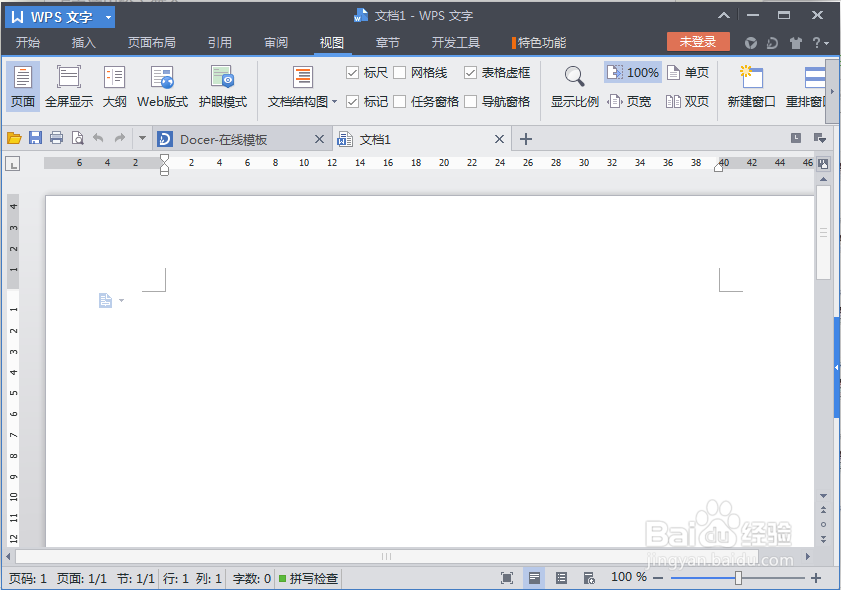
Task: Open the 开发工具 ribbon tab
Action: (455, 42)
